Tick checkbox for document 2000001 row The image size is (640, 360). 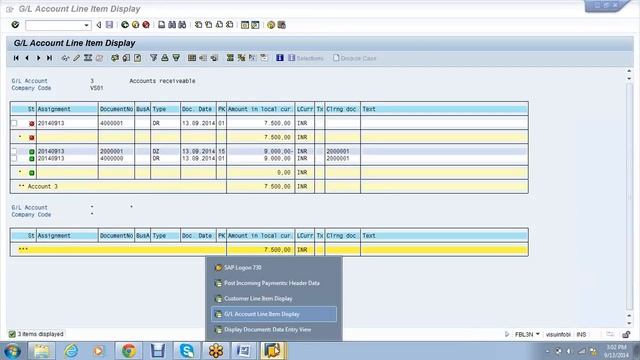point(14,151)
